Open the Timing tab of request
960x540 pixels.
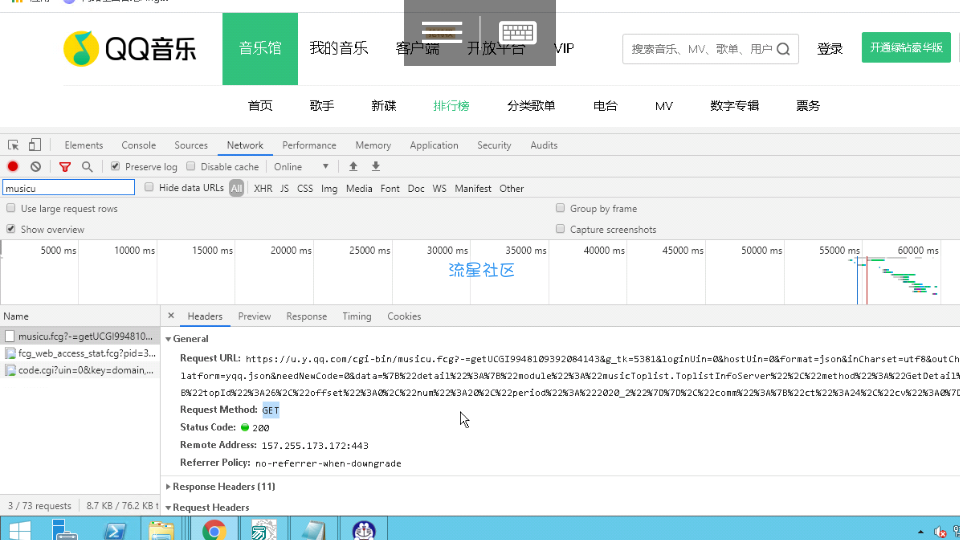(357, 317)
